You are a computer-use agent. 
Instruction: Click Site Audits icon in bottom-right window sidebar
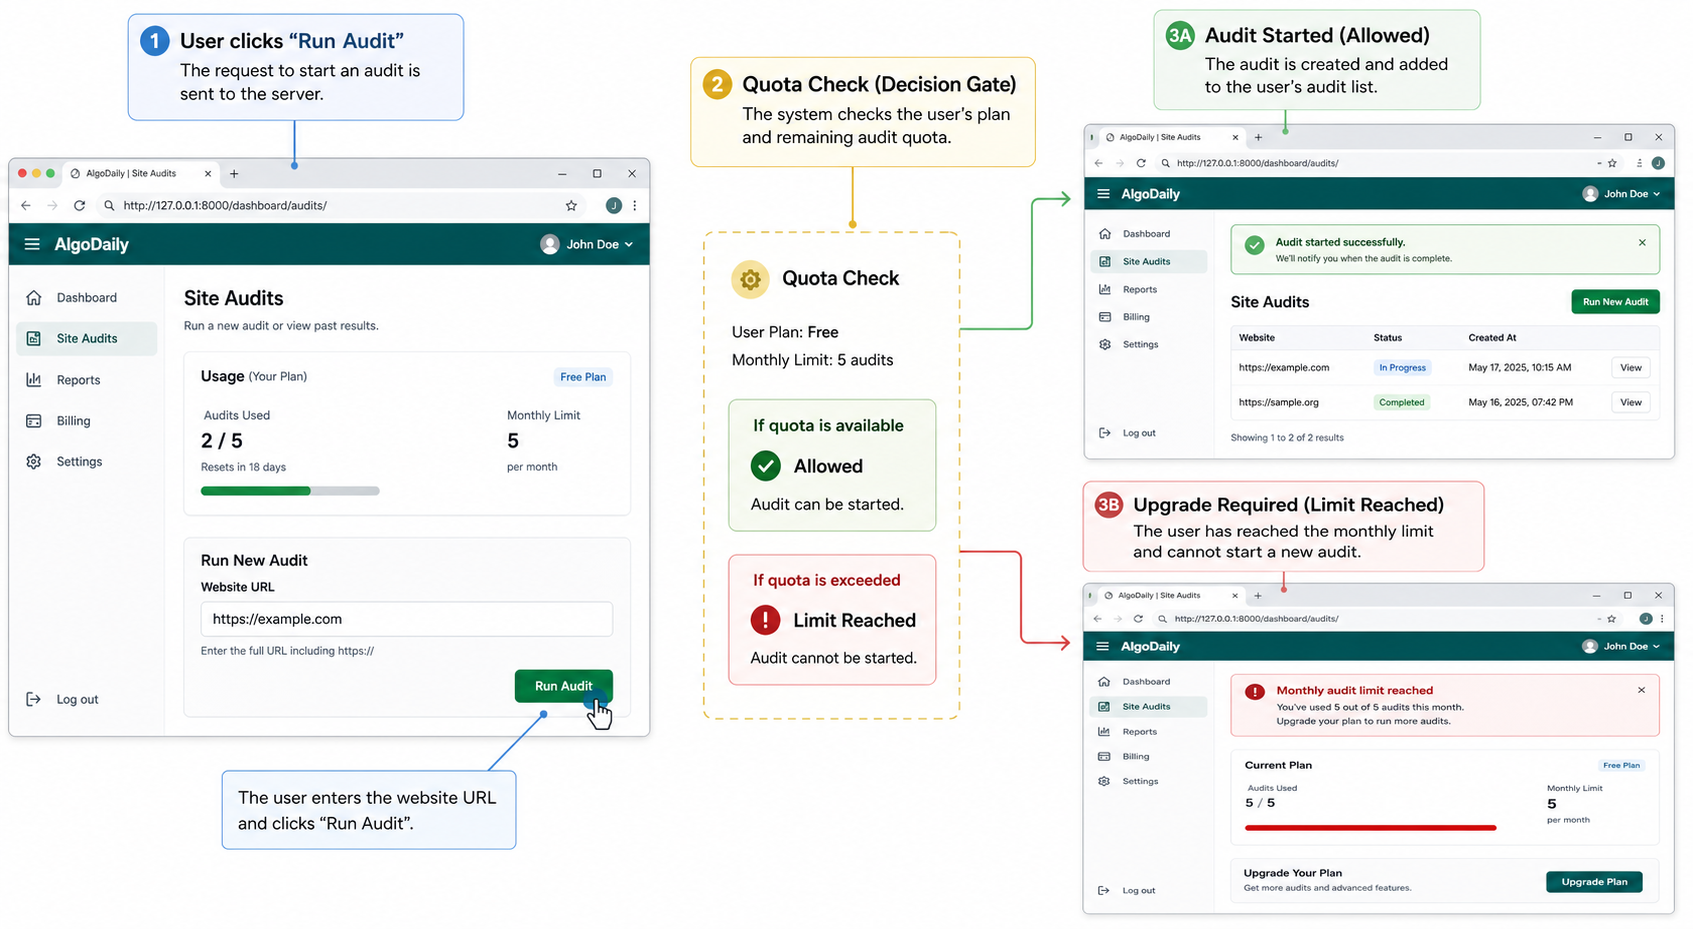coord(1104,706)
